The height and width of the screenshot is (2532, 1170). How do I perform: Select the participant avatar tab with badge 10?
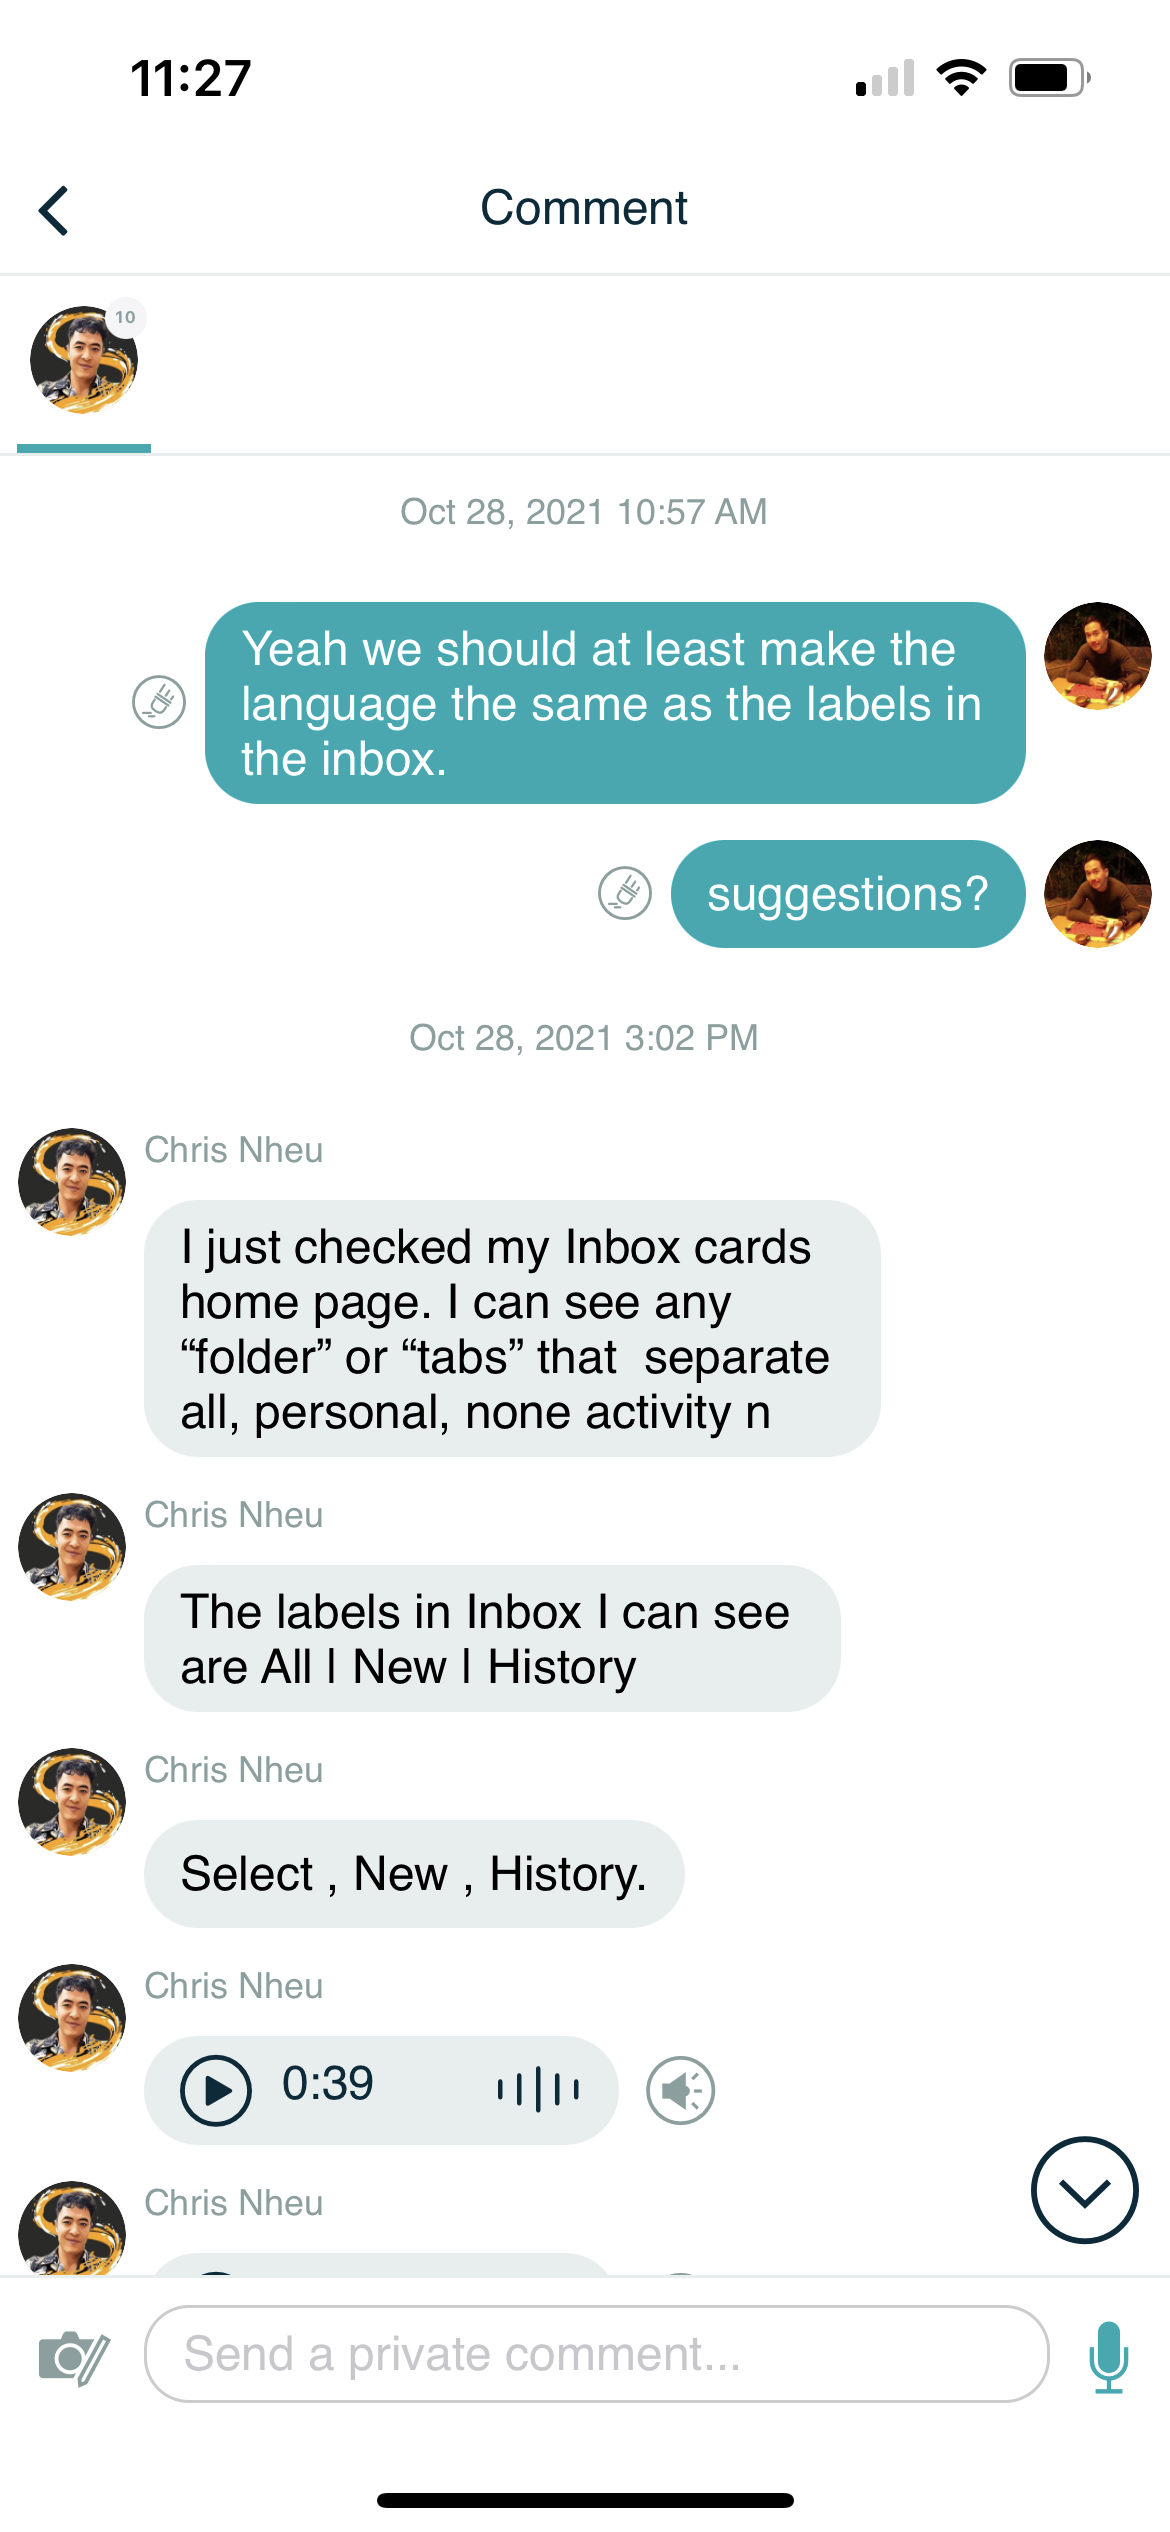pyautogui.click(x=84, y=361)
